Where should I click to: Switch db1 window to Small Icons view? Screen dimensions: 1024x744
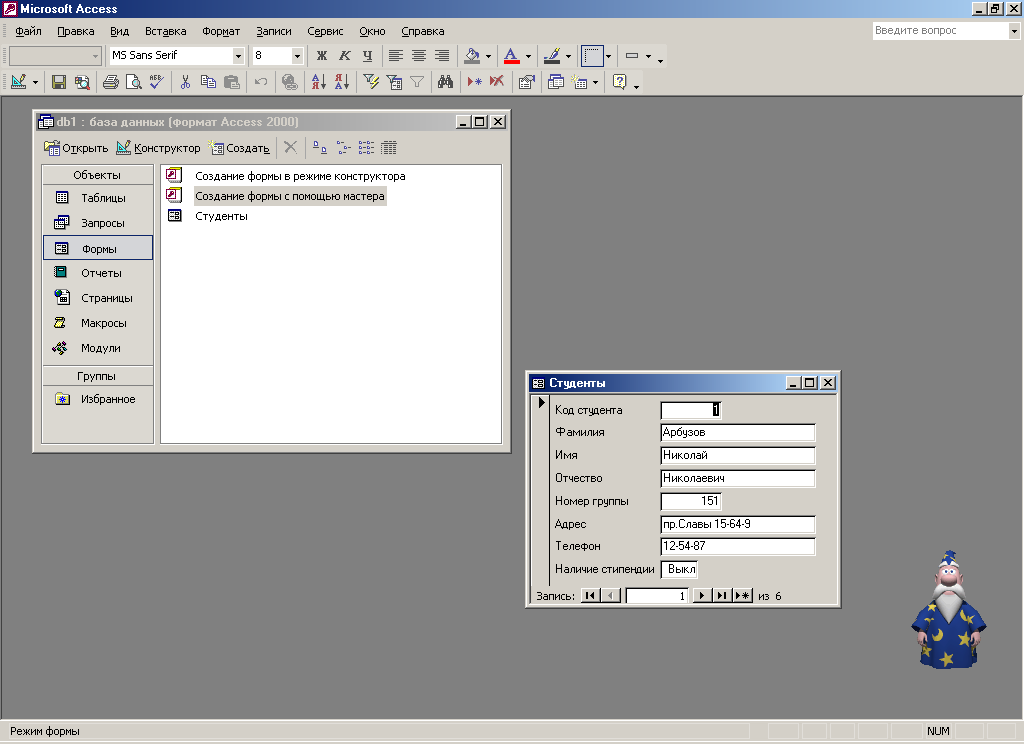343,148
